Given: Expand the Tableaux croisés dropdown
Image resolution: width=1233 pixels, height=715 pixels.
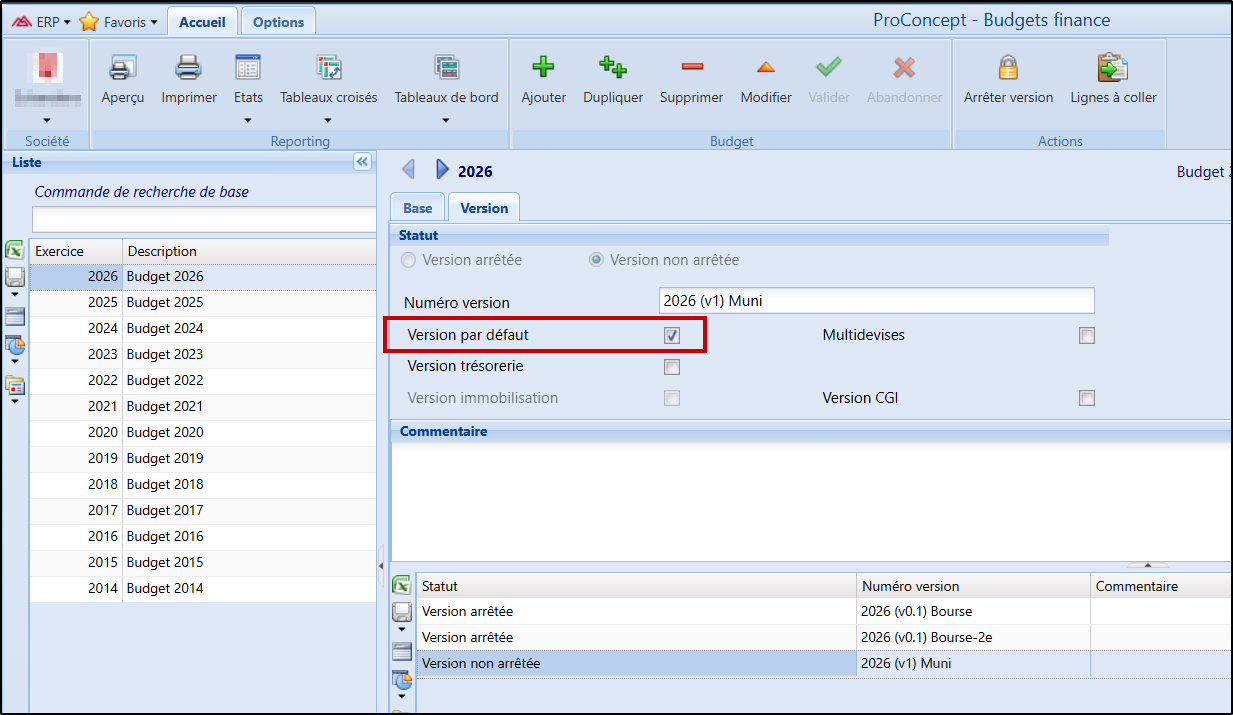Looking at the screenshot, I should click(328, 120).
